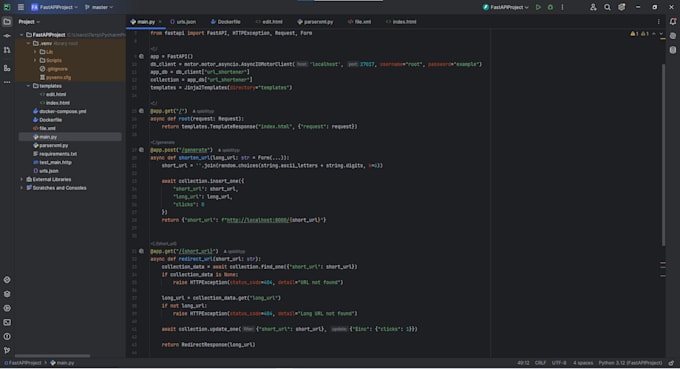
Task: Expand the Lib folder
Action: 36,52
